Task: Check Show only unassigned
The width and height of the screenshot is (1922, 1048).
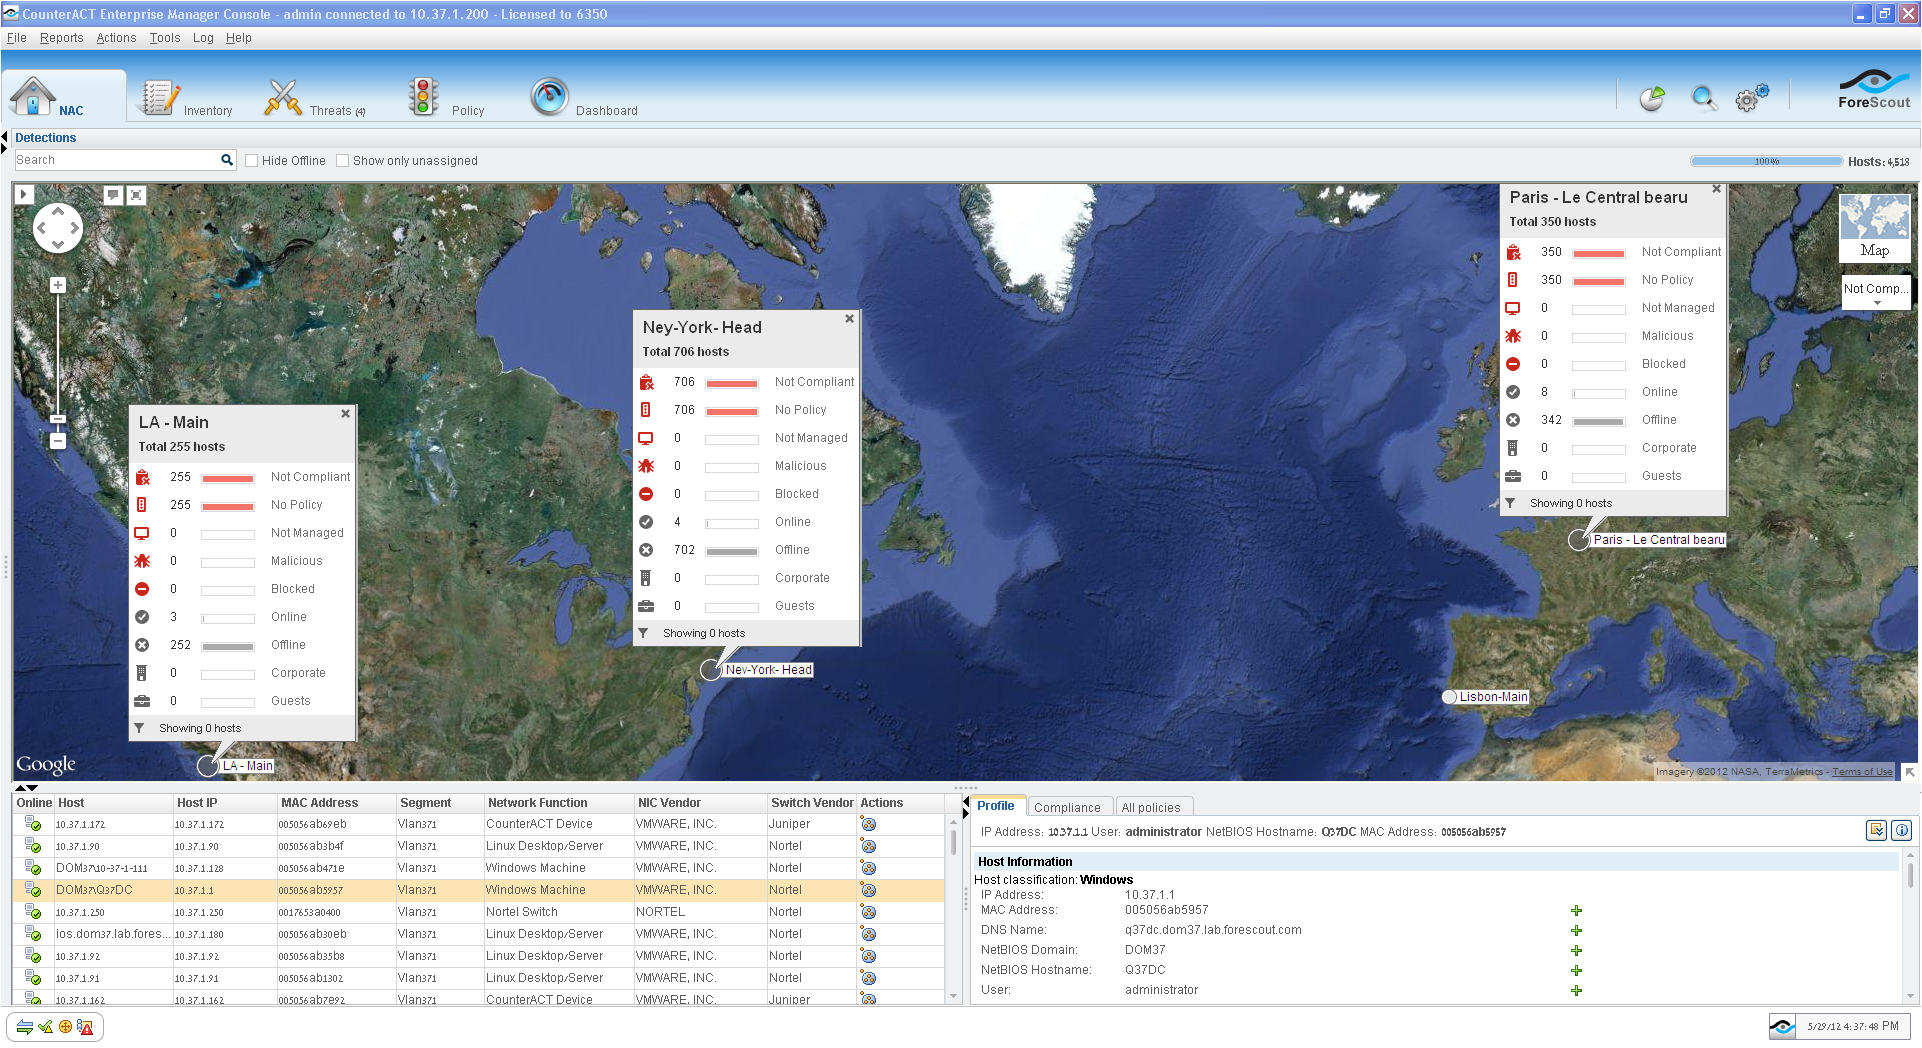Action: (x=343, y=161)
